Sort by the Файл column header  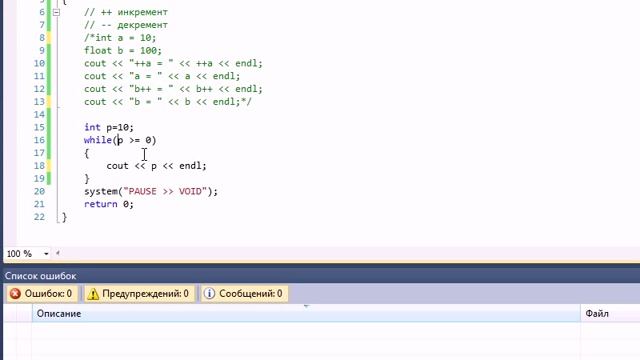[610, 313]
